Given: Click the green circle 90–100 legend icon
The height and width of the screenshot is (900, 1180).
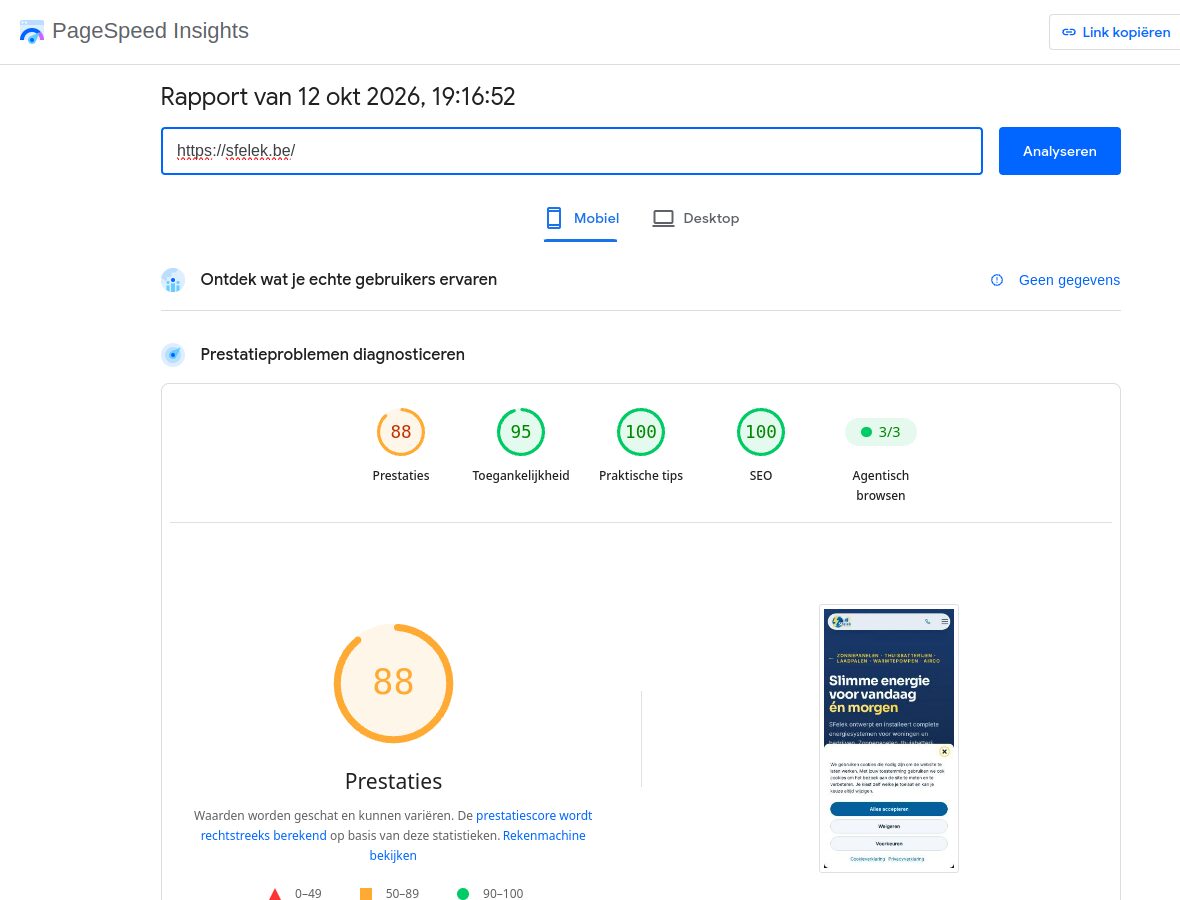Looking at the screenshot, I should click(463, 894).
